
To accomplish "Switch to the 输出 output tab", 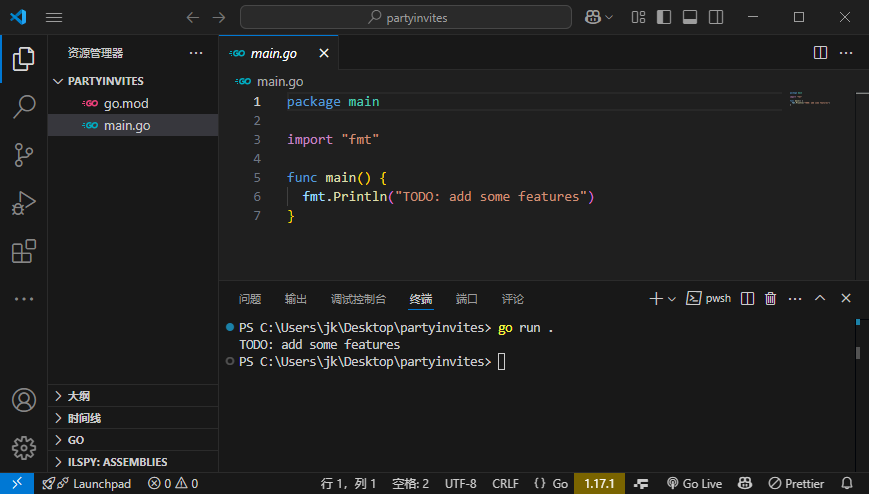I will pos(296,299).
